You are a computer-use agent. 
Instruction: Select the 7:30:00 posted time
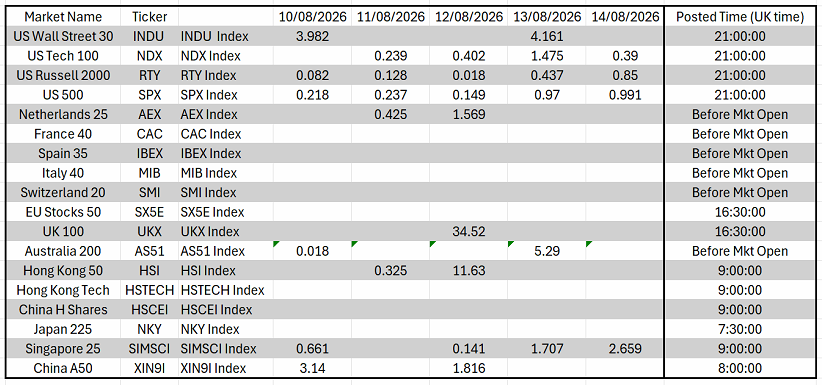click(740, 329)
